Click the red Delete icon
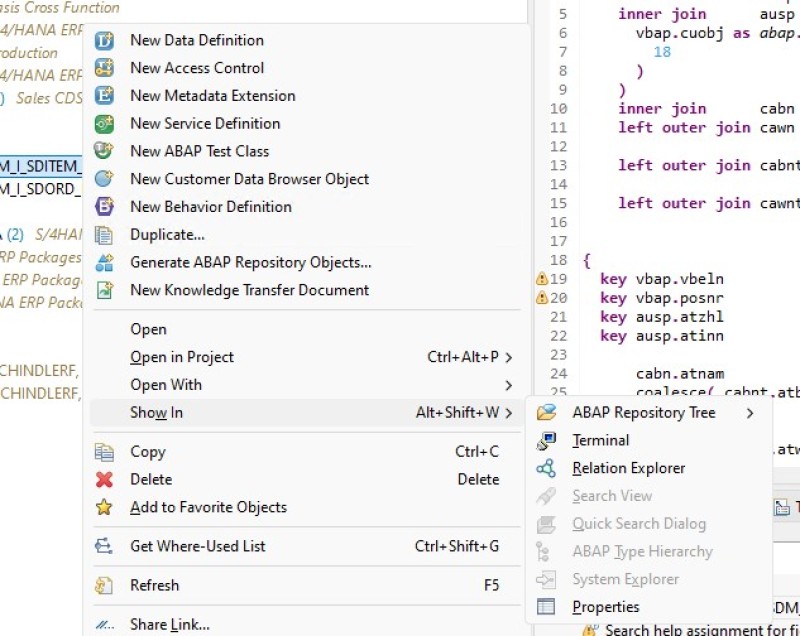This screenshot has height=636, width=800. tap(104, 480)
